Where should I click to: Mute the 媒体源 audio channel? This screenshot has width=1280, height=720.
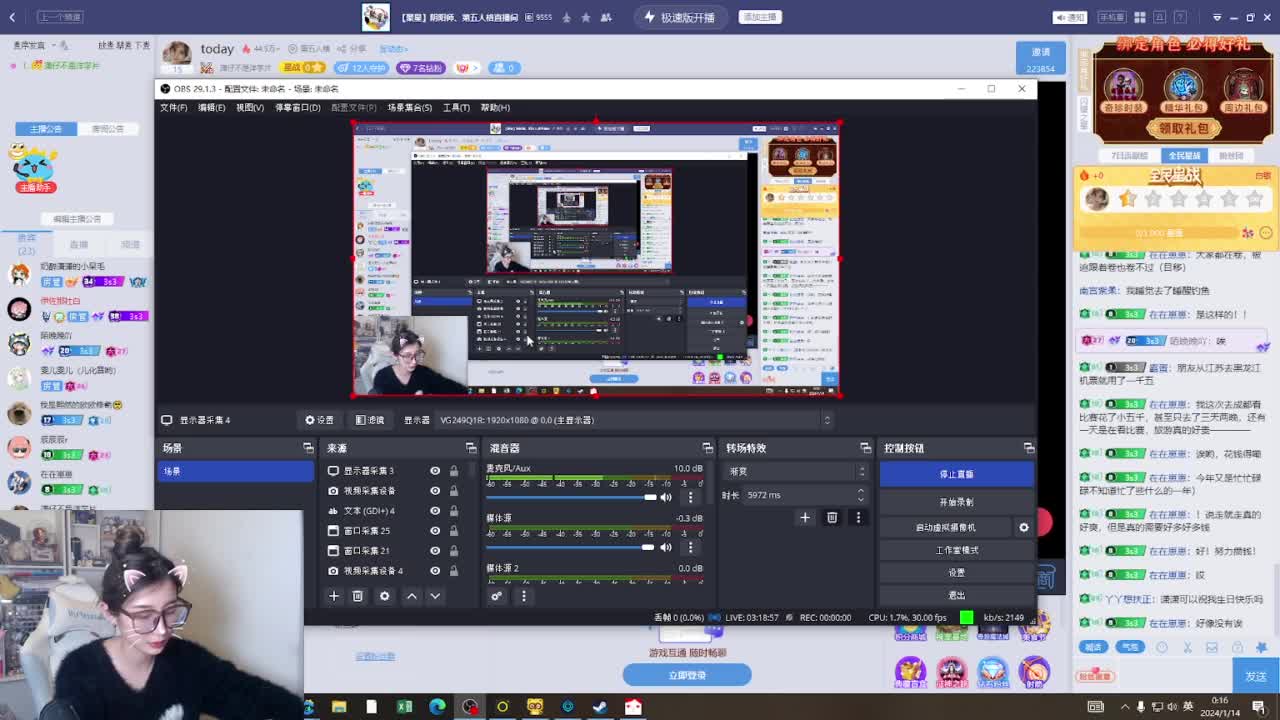tap(666, 547)
